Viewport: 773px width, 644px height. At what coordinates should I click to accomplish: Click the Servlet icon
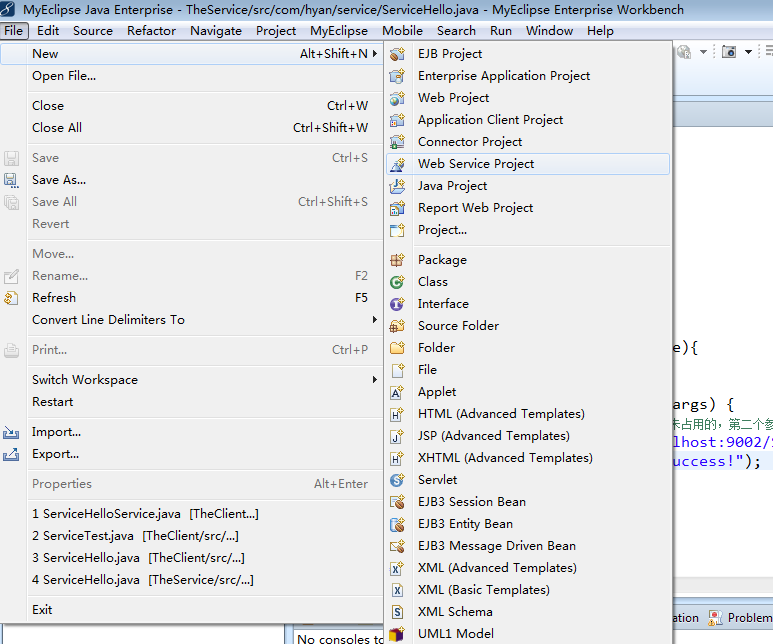click(397, 480)
